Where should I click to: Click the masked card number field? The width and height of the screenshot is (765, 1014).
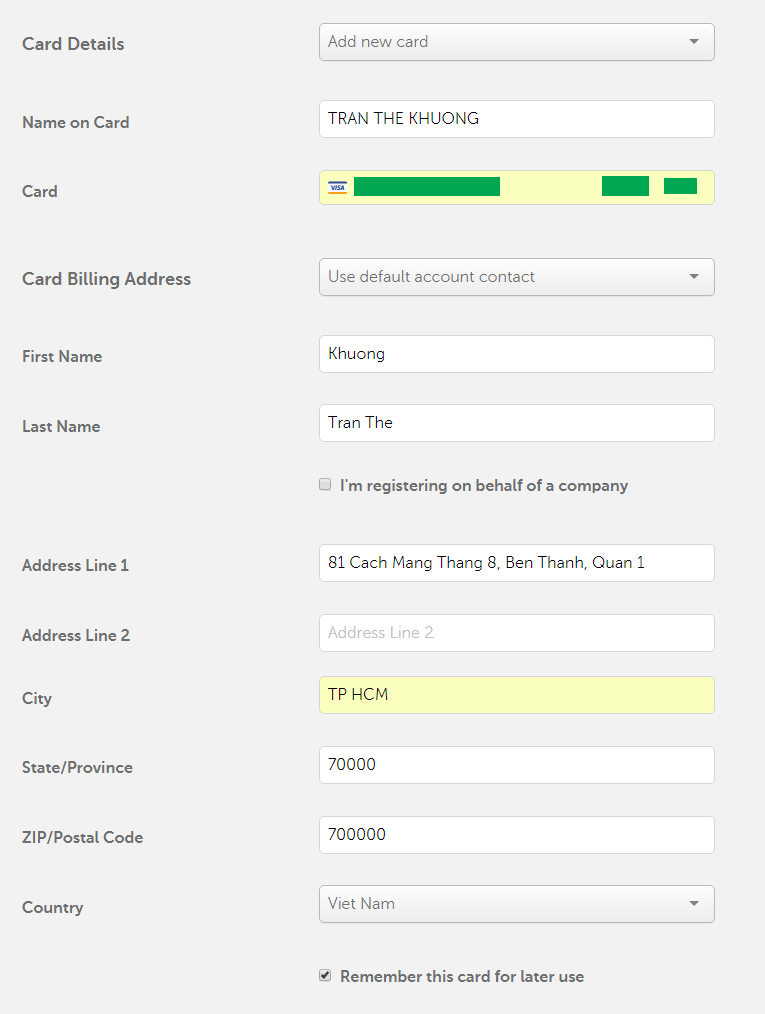[427, 186]
